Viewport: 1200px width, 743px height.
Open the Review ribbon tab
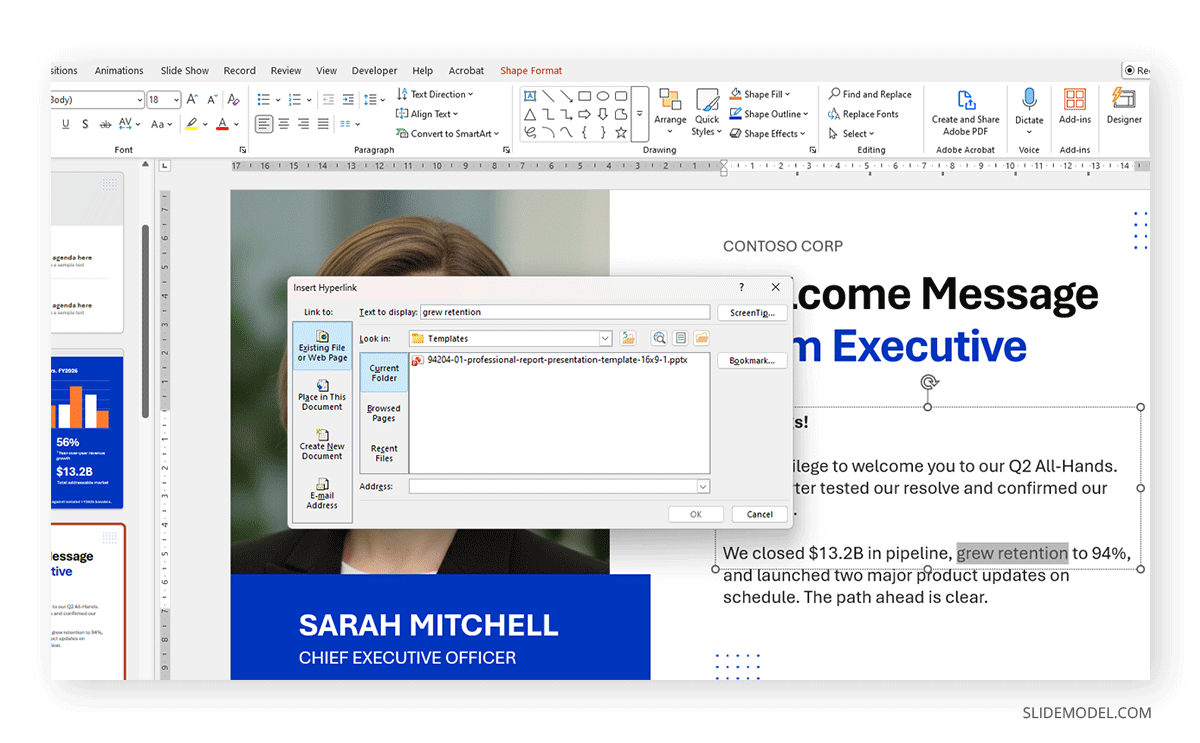click(x=286, y=71)
